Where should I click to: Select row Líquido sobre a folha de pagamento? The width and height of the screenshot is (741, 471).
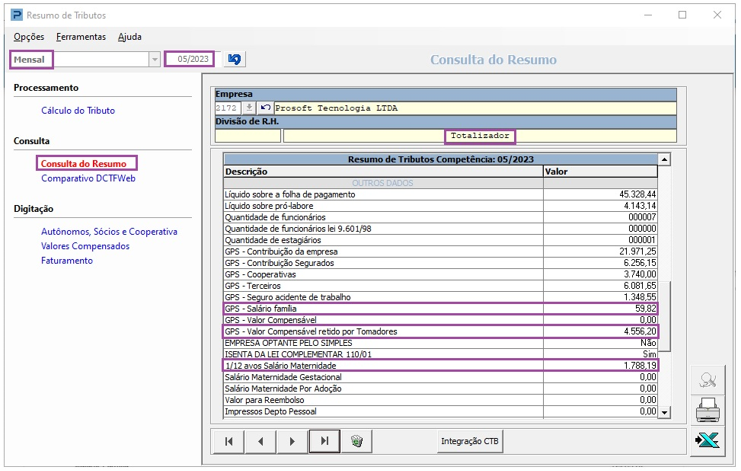[x=440, y=195]
